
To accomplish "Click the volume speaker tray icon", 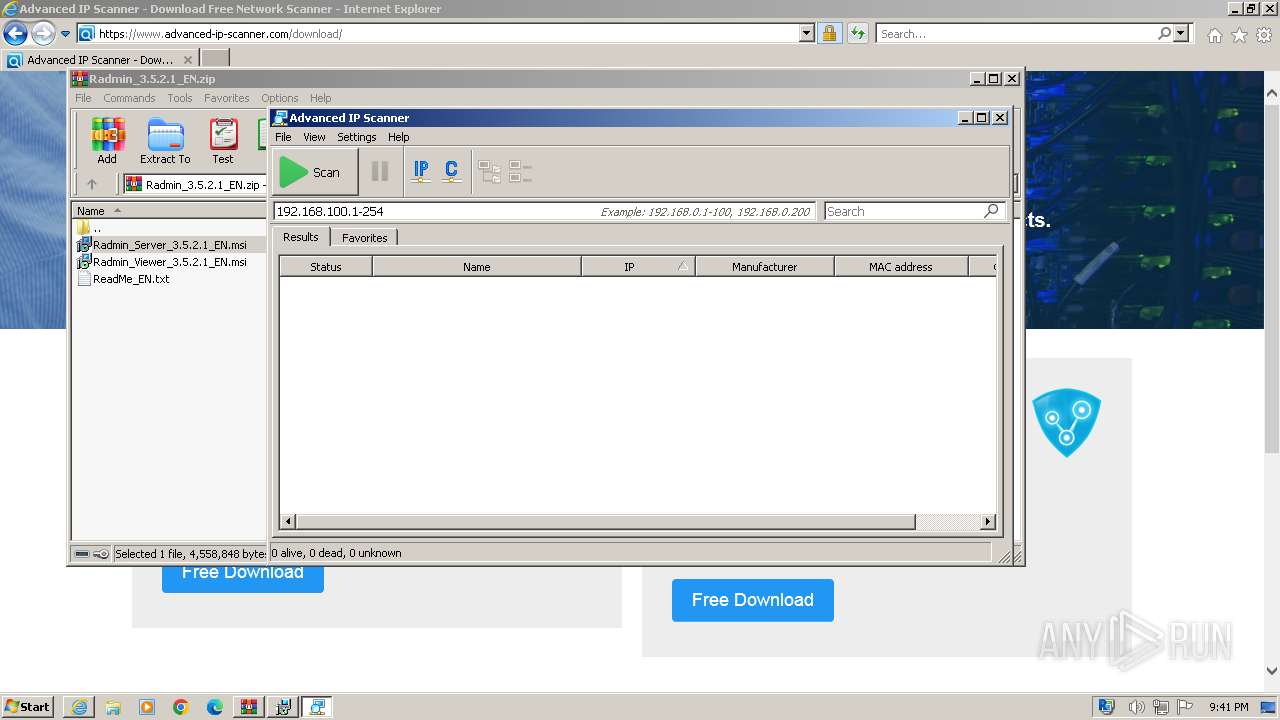I will click(1137, 707).
